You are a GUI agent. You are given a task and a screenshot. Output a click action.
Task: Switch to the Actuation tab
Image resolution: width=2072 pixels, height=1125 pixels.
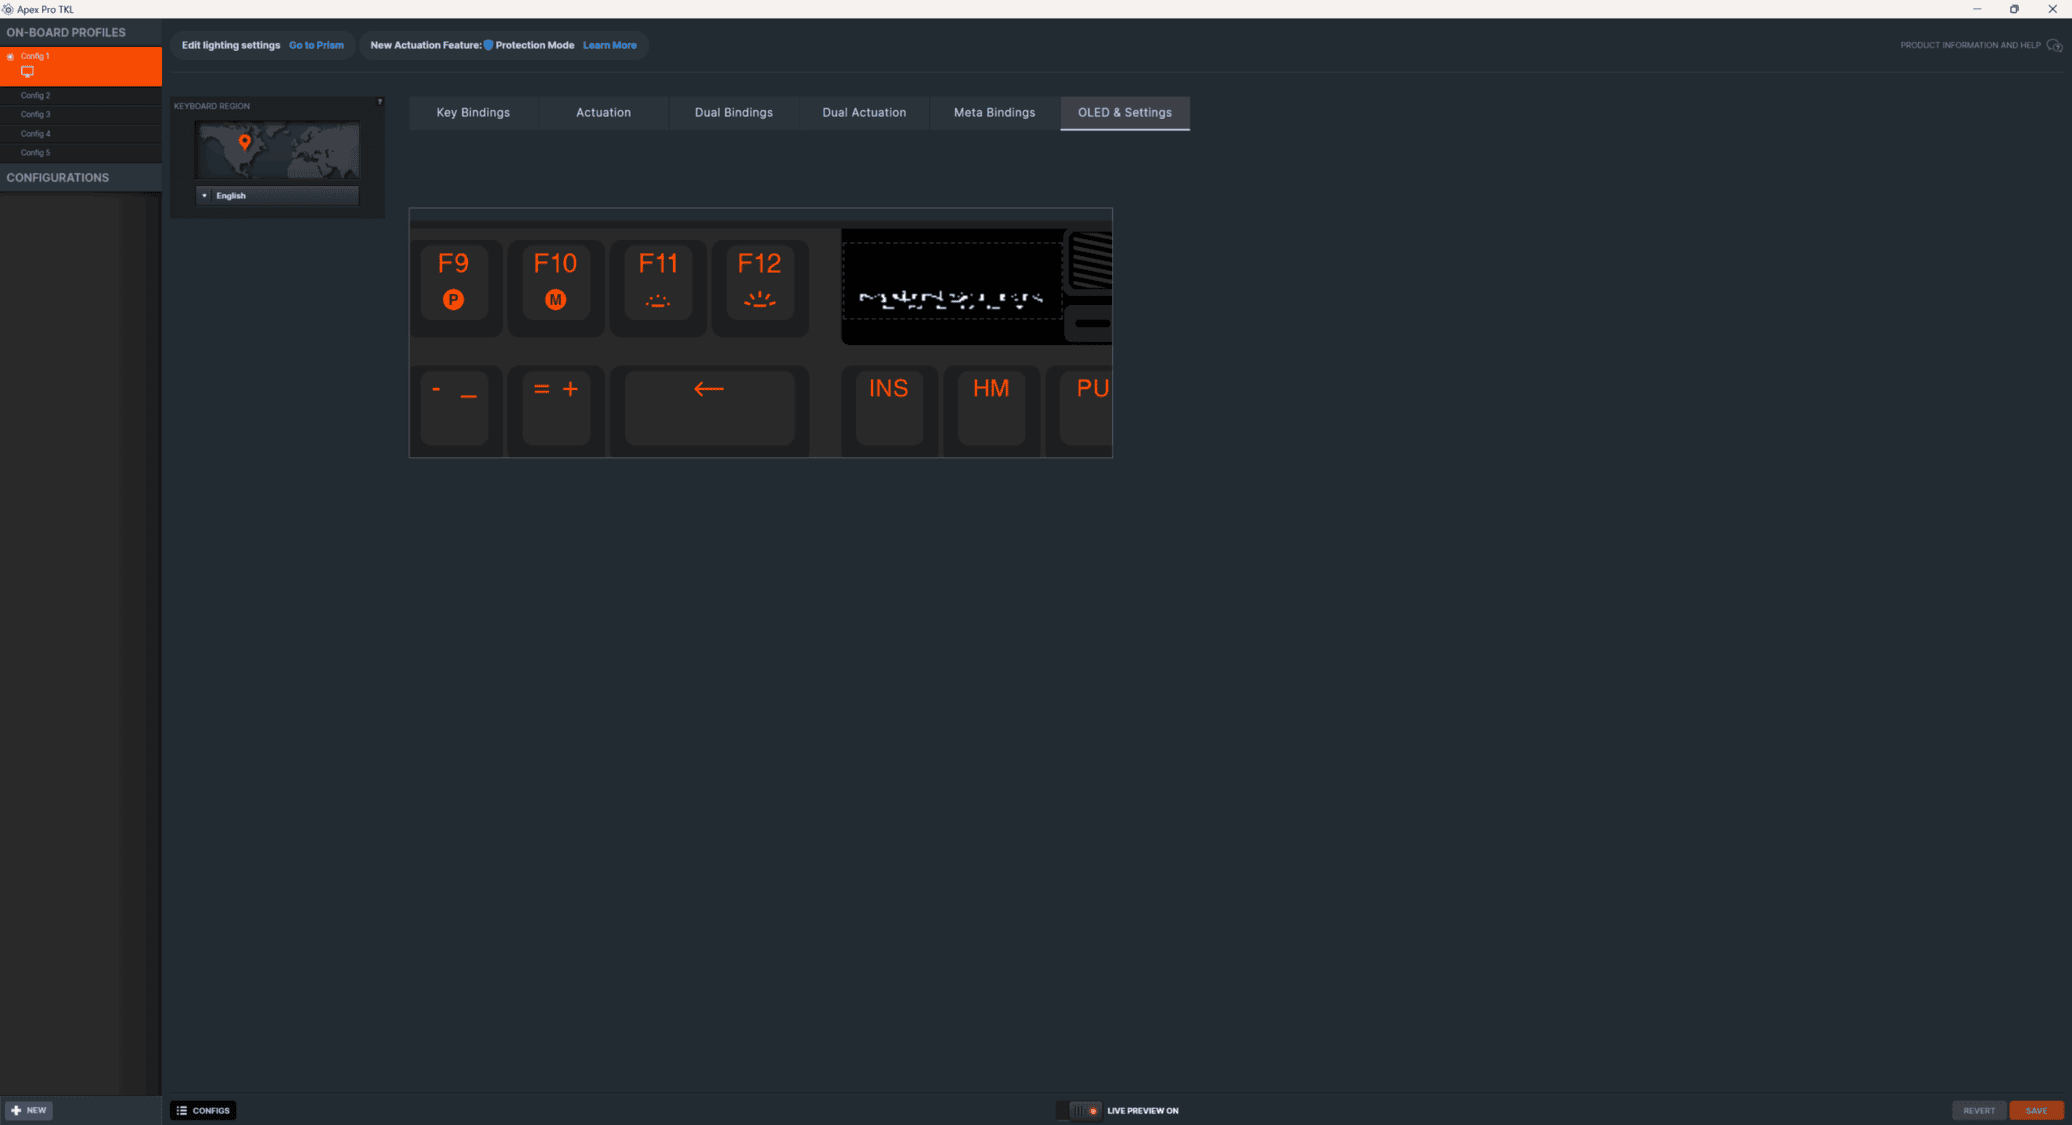click(603, 113)
